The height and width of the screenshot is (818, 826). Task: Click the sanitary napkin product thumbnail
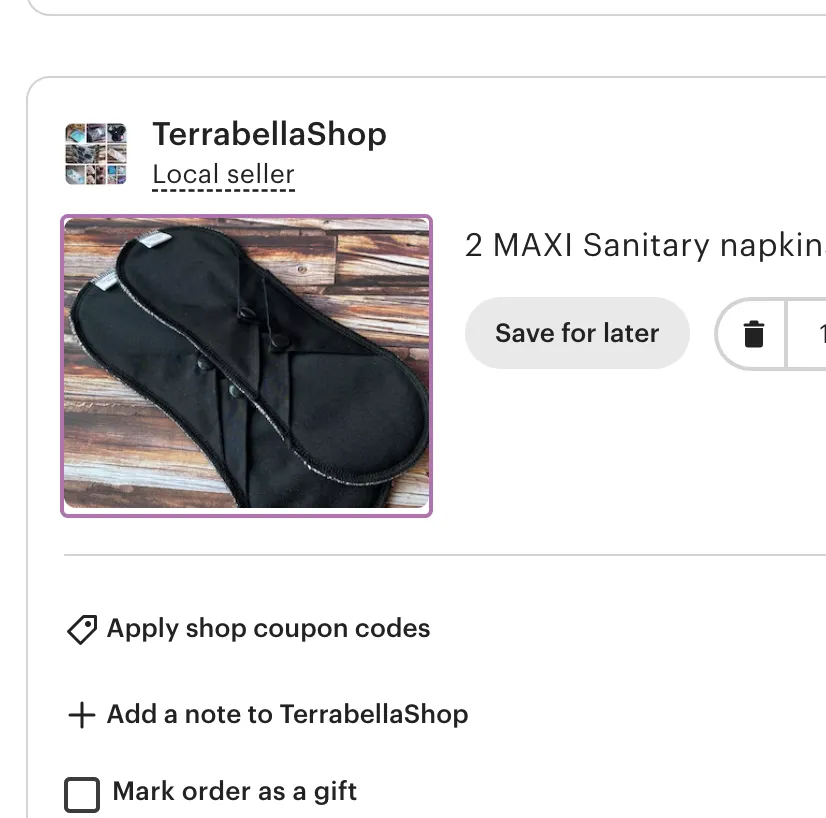pos(246,364)
